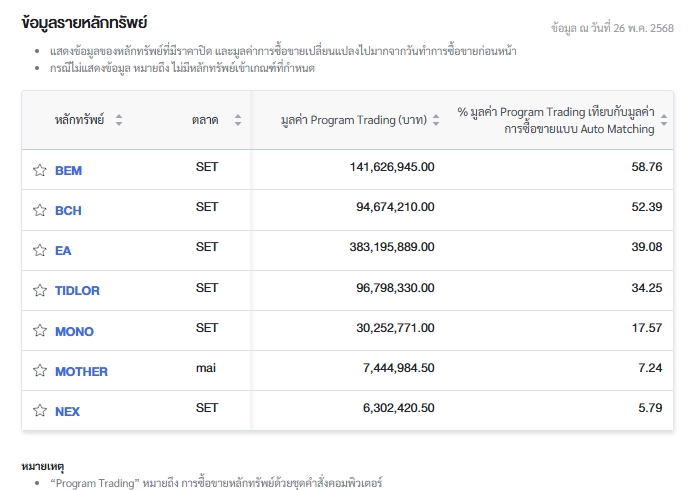
Task: Select value 6,302,420.50 in NEX row
Action: pyautogui.click(x=399, y=408)
